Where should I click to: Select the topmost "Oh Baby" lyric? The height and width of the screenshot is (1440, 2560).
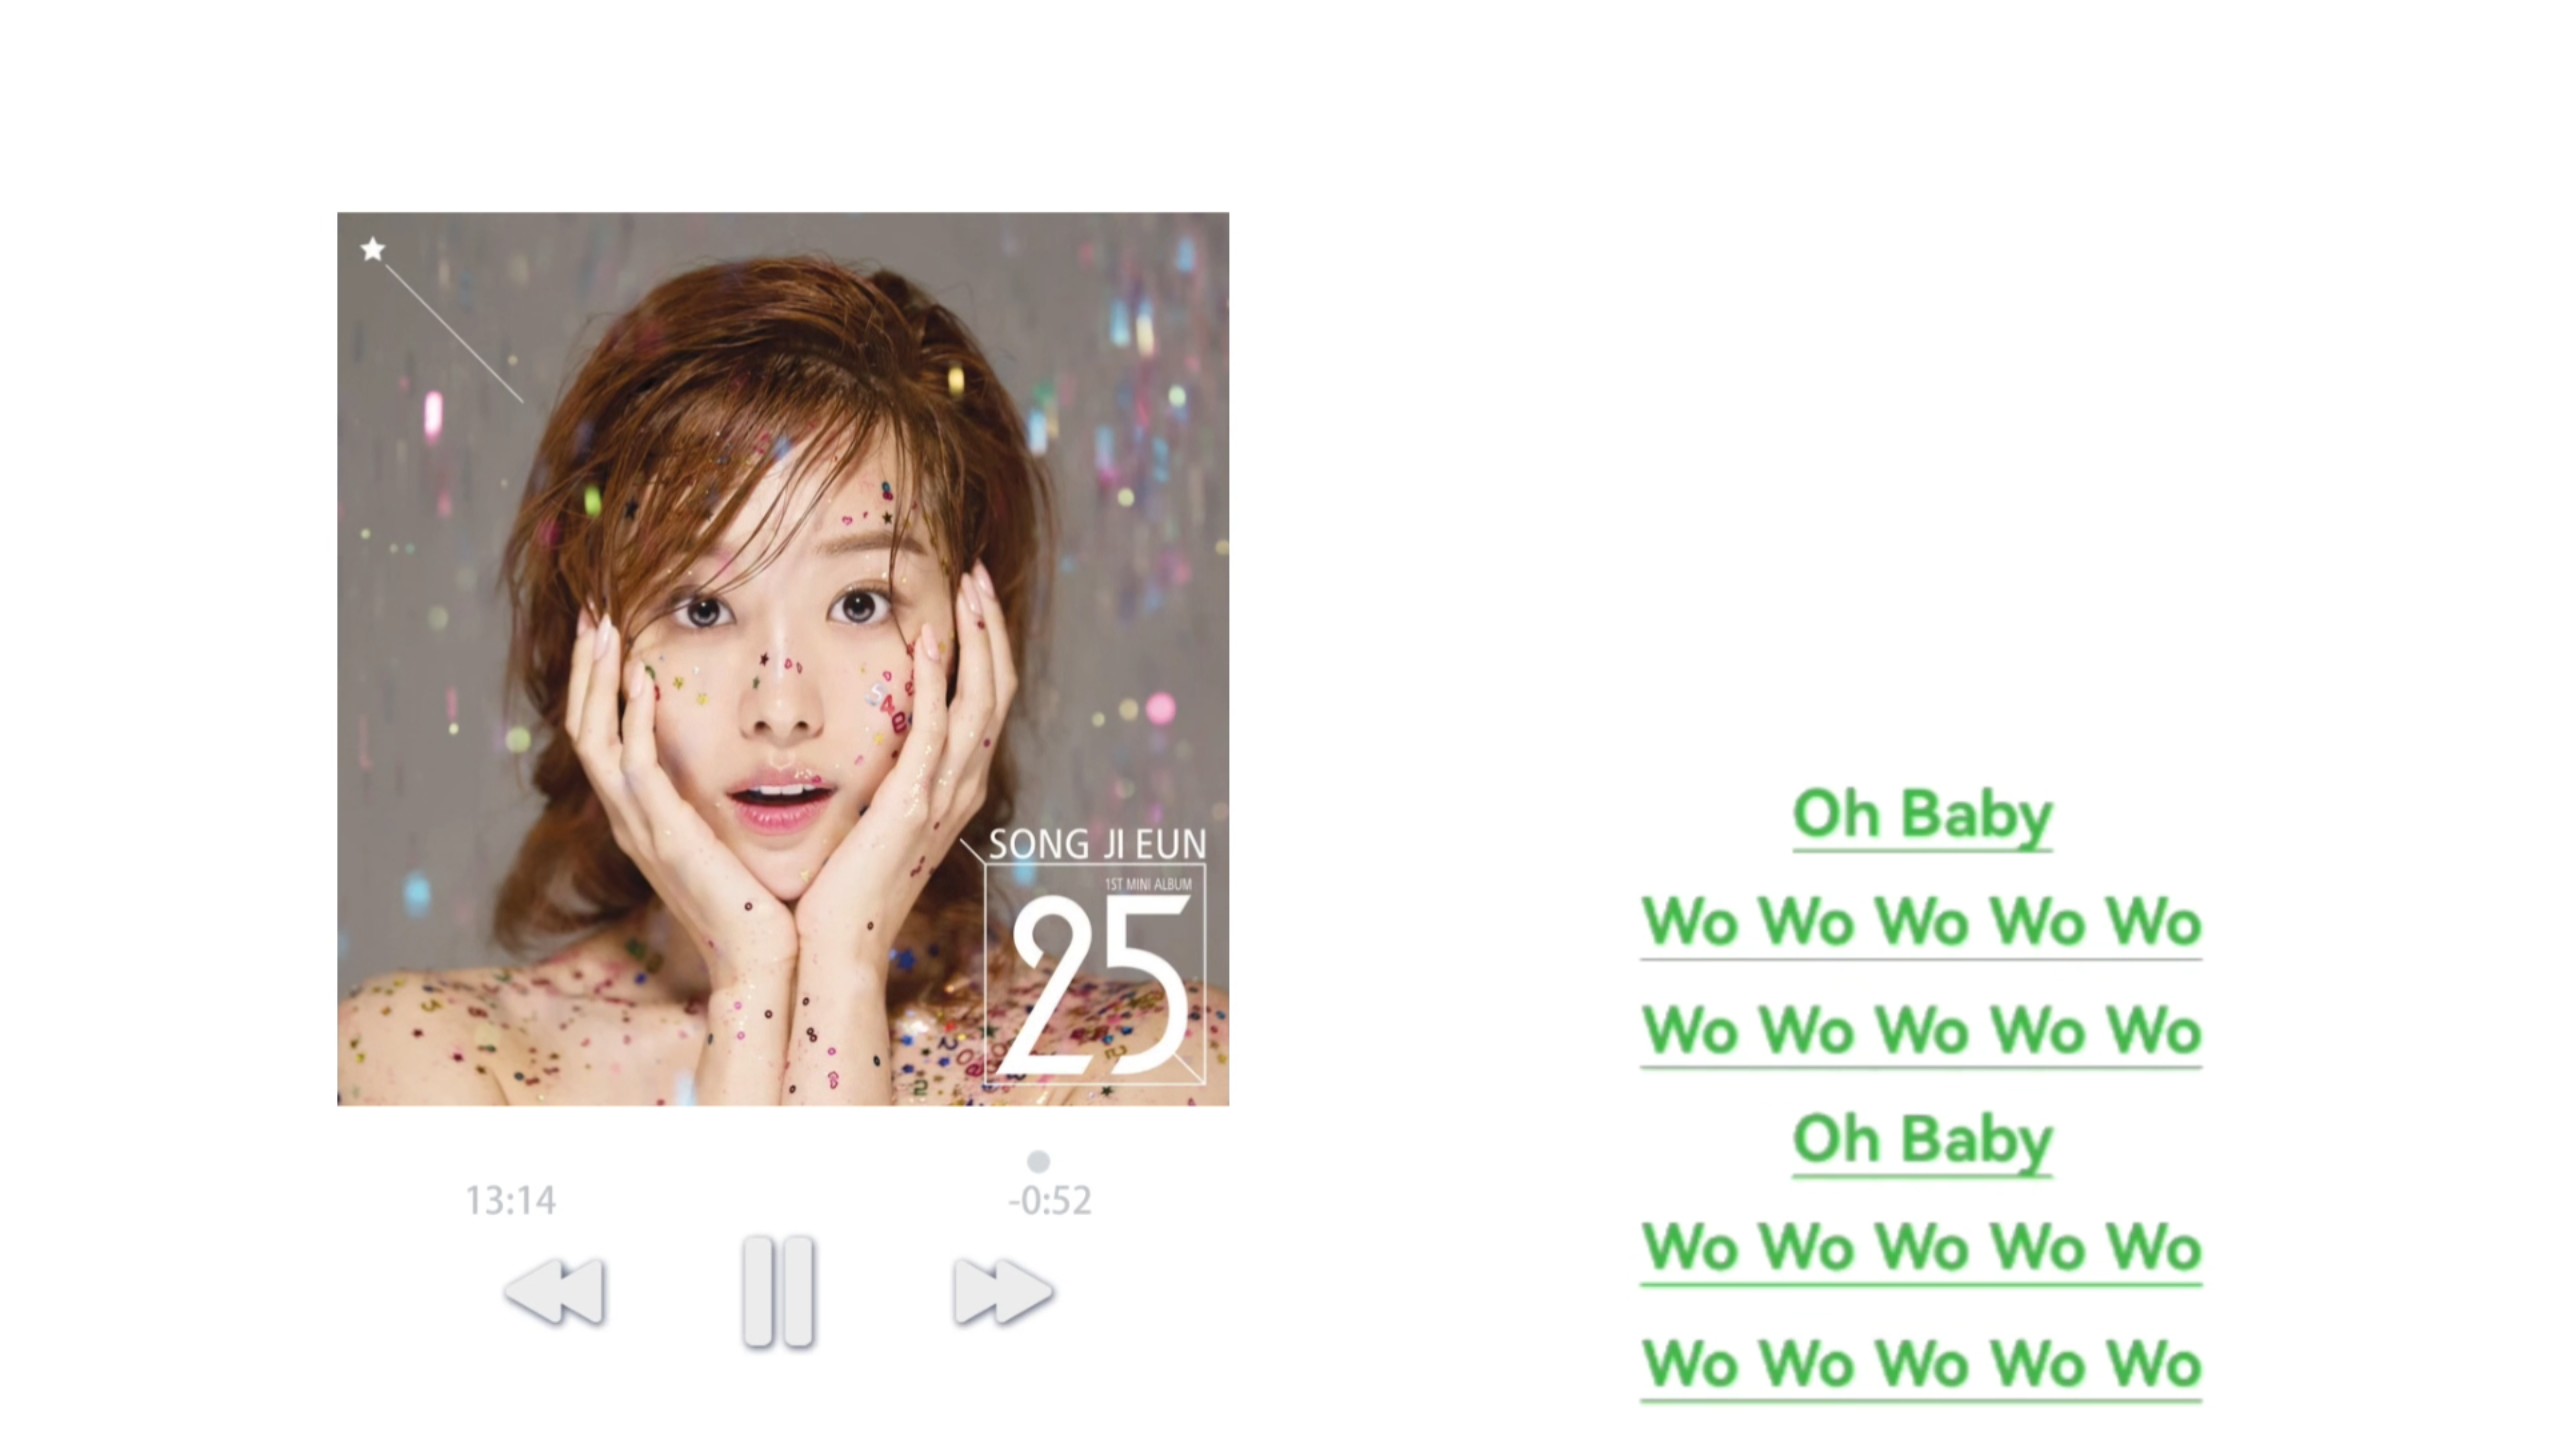pyautogui.click(x=1922, y=815)
